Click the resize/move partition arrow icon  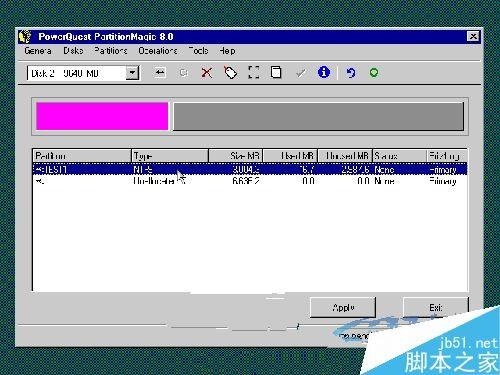click(x=160, y=72)
